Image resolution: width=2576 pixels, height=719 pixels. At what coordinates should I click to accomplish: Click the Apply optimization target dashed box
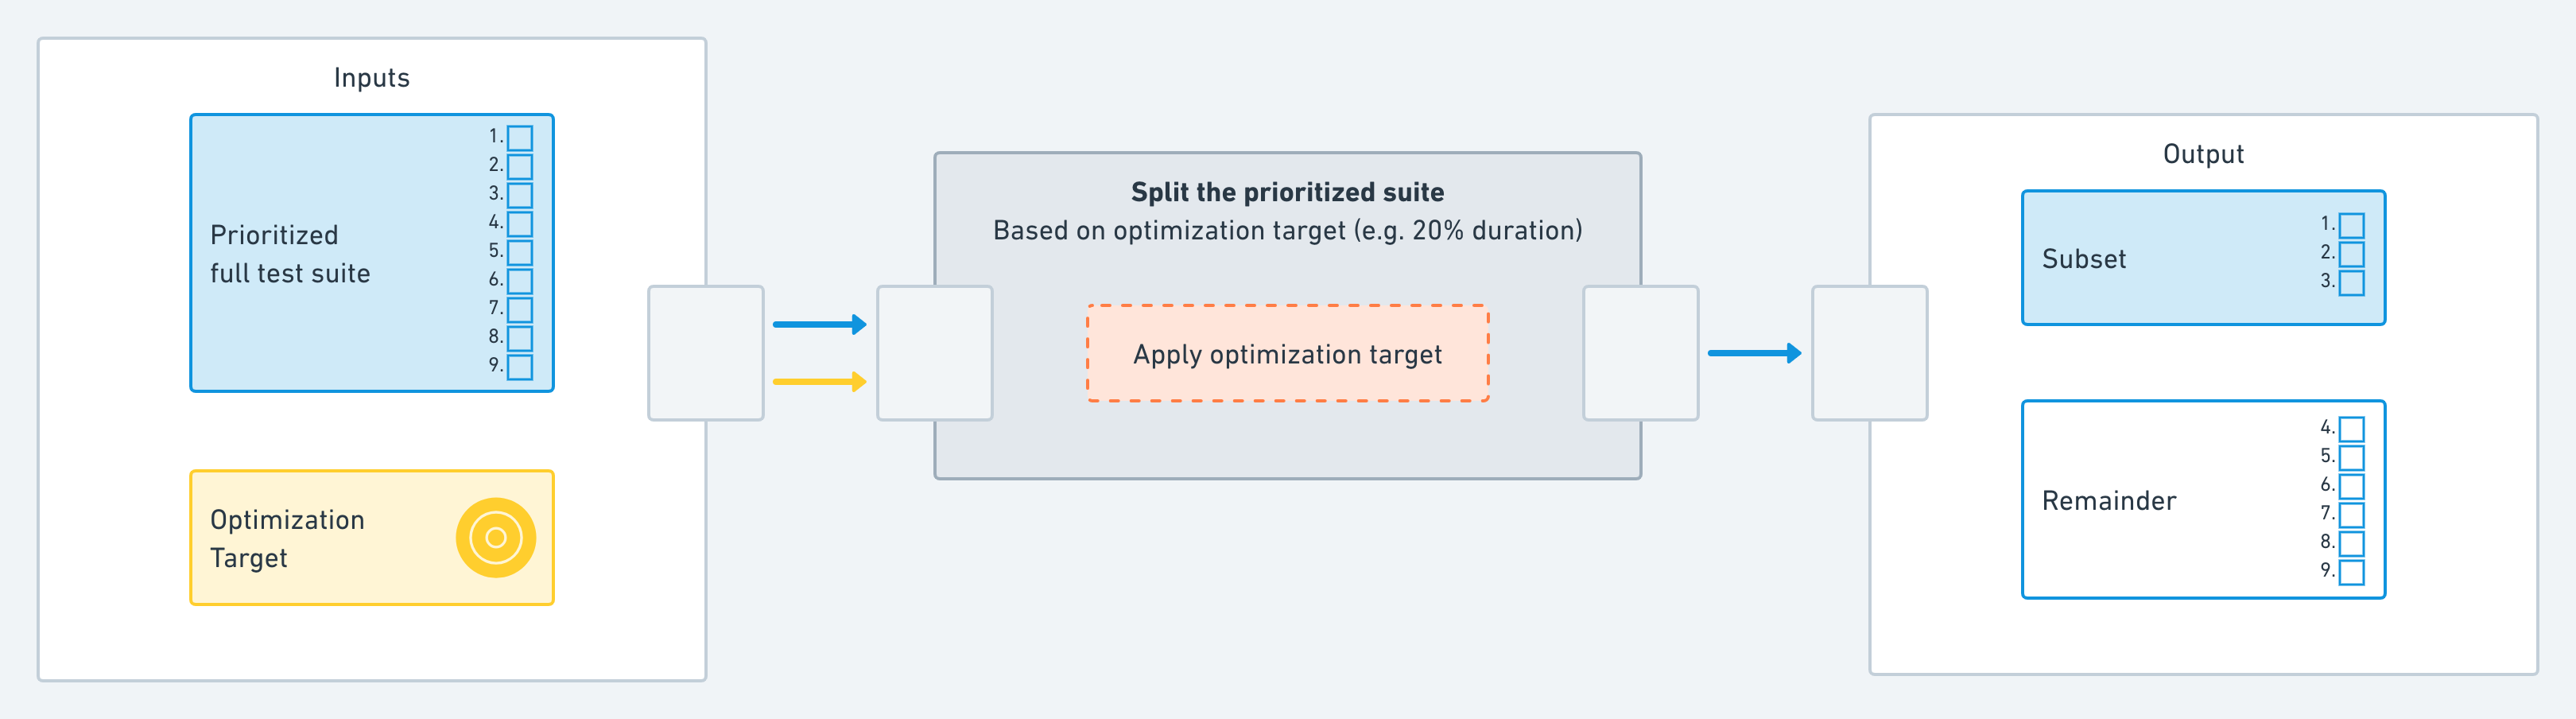pos(1287,354)
